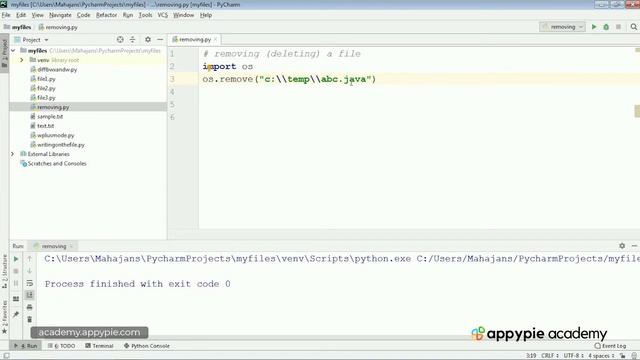Open the Help menu
Screen dimensions: 640x360
(x=206, y=15)
